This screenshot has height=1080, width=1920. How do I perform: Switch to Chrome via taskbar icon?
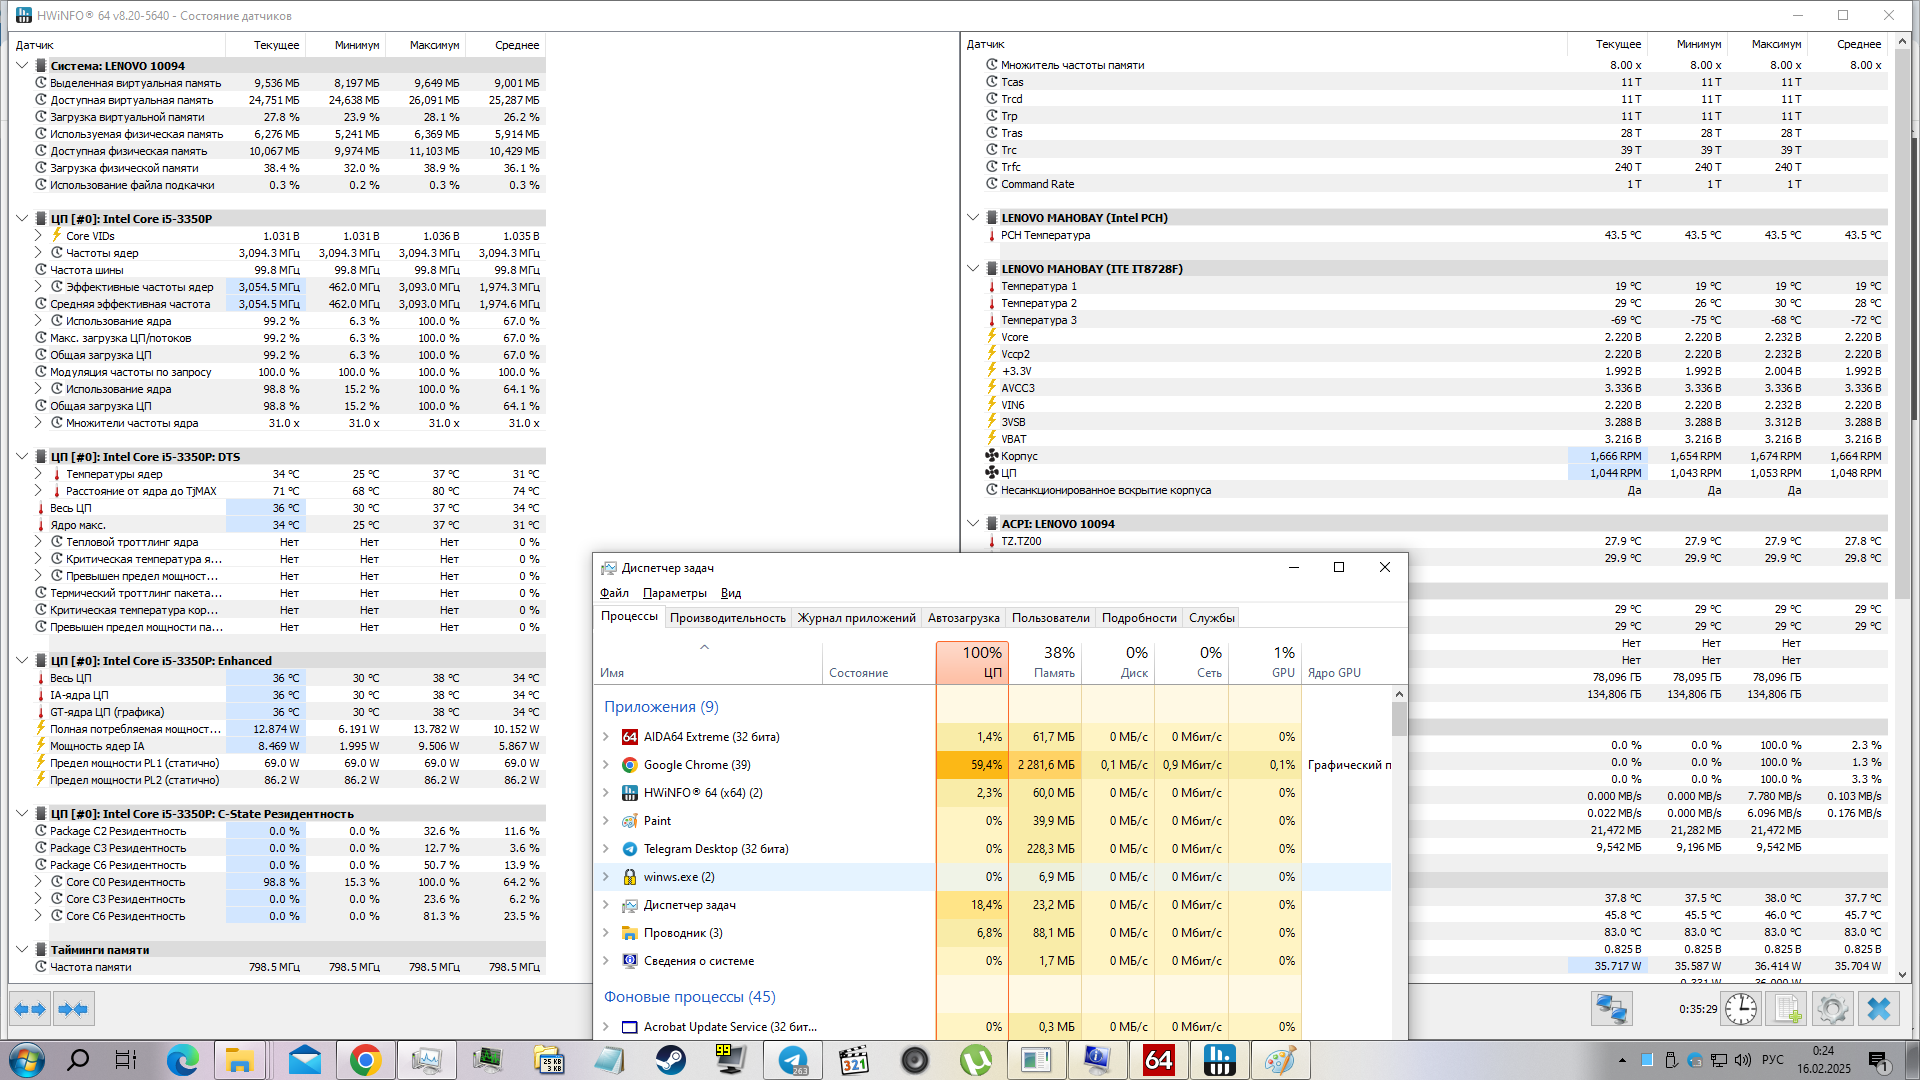pos(365,1060)
